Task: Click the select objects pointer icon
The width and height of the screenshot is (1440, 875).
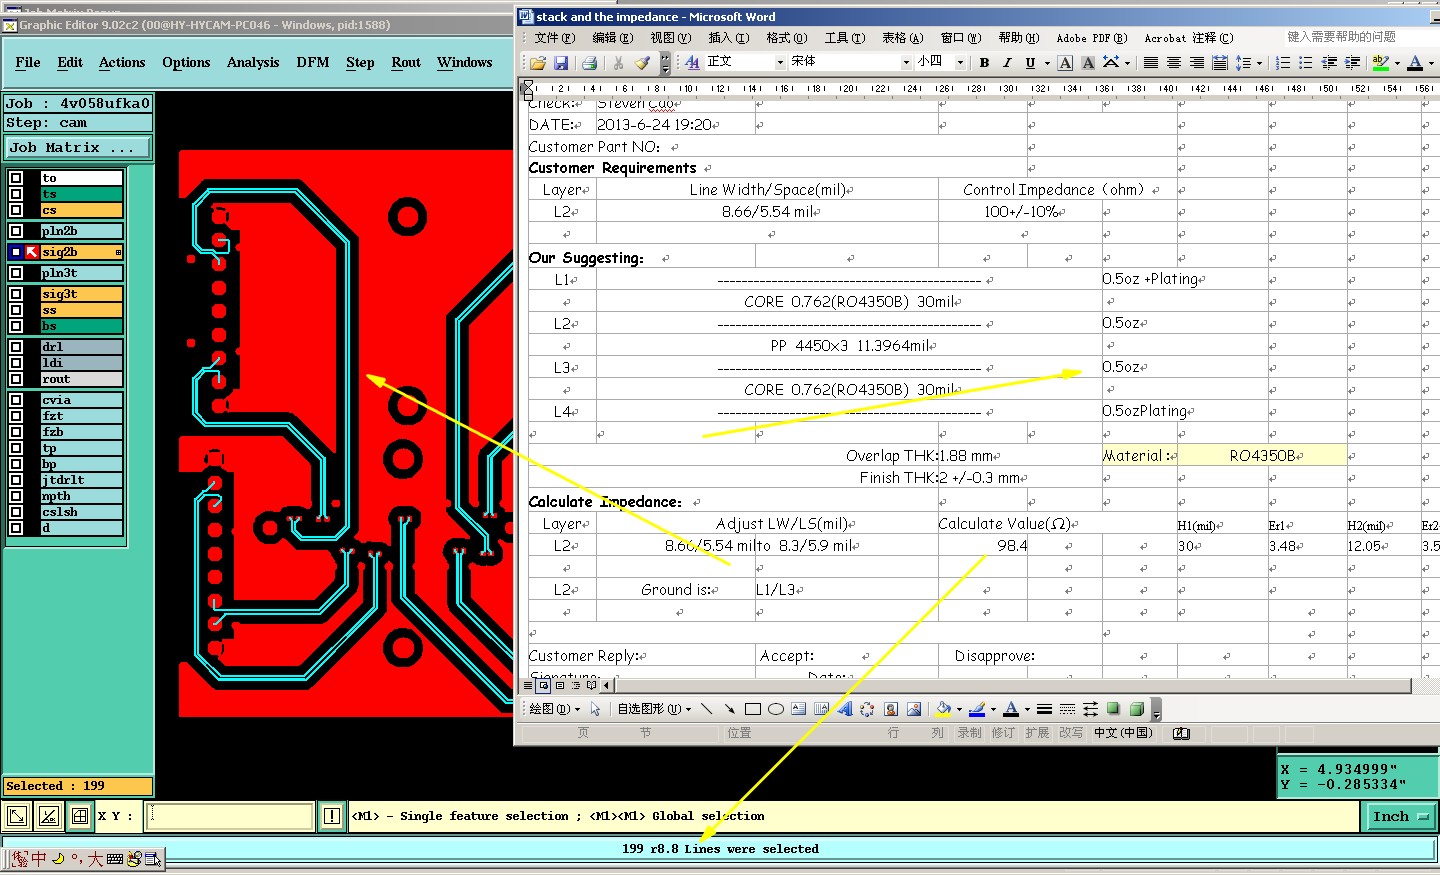Action: tap(595, 709)
